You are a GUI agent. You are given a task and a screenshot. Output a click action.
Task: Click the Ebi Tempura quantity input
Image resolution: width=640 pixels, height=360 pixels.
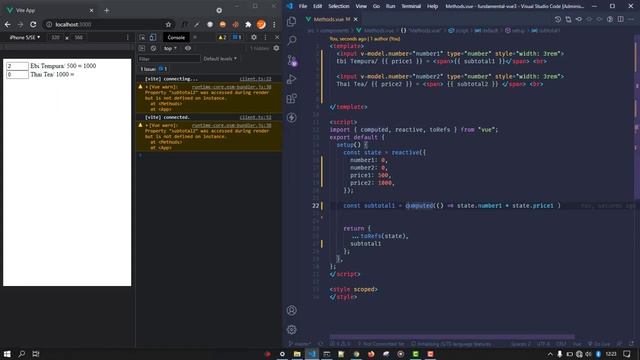(x=17, y=66)
